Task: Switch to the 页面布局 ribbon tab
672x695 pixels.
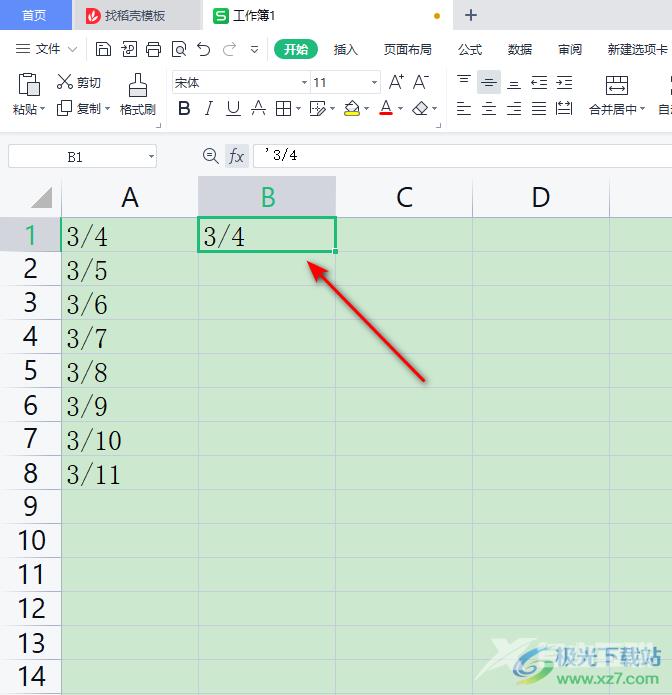Action: (x=407, y=49)
